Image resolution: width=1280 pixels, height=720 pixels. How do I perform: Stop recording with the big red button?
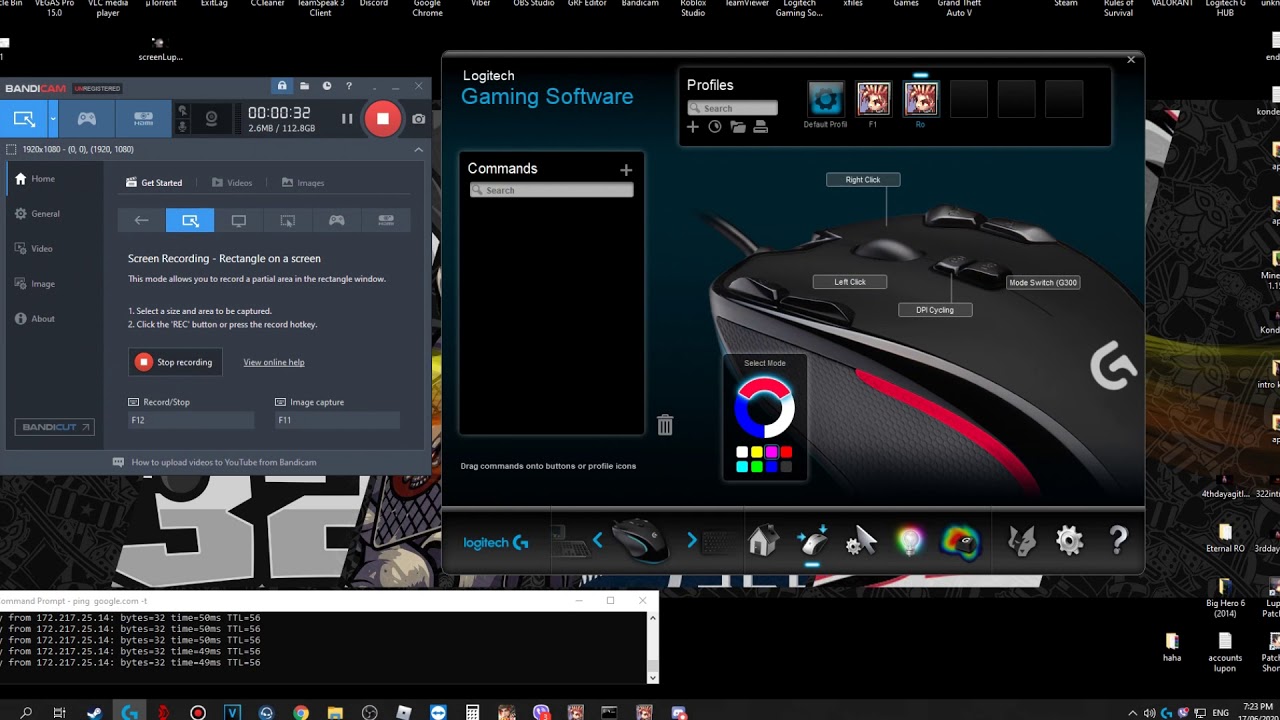(x=382, y=119)
